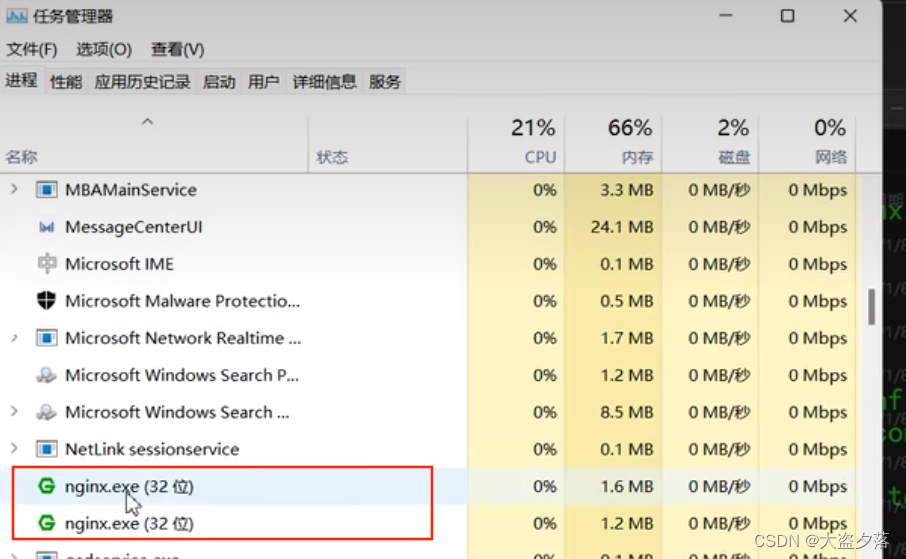Open the 查看(V) menu
The image size is (906, 559).
point(177,50)
